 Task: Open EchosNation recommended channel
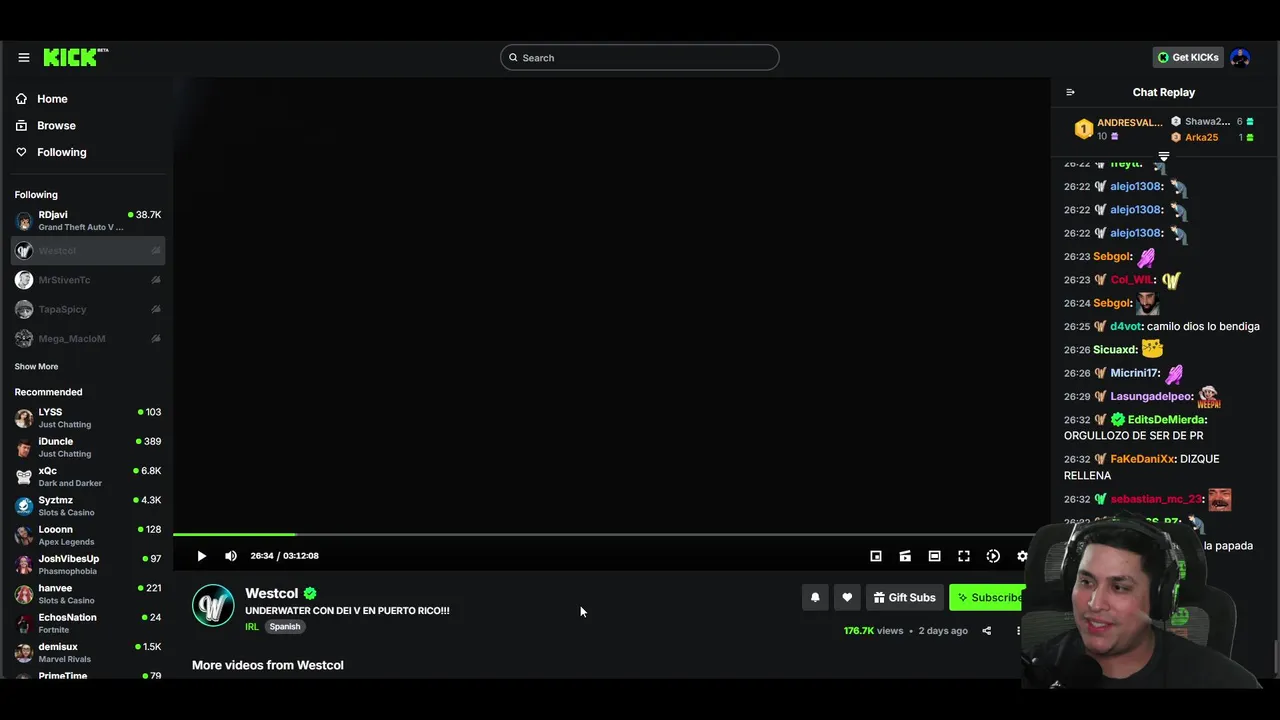click(x=88, y=623)
